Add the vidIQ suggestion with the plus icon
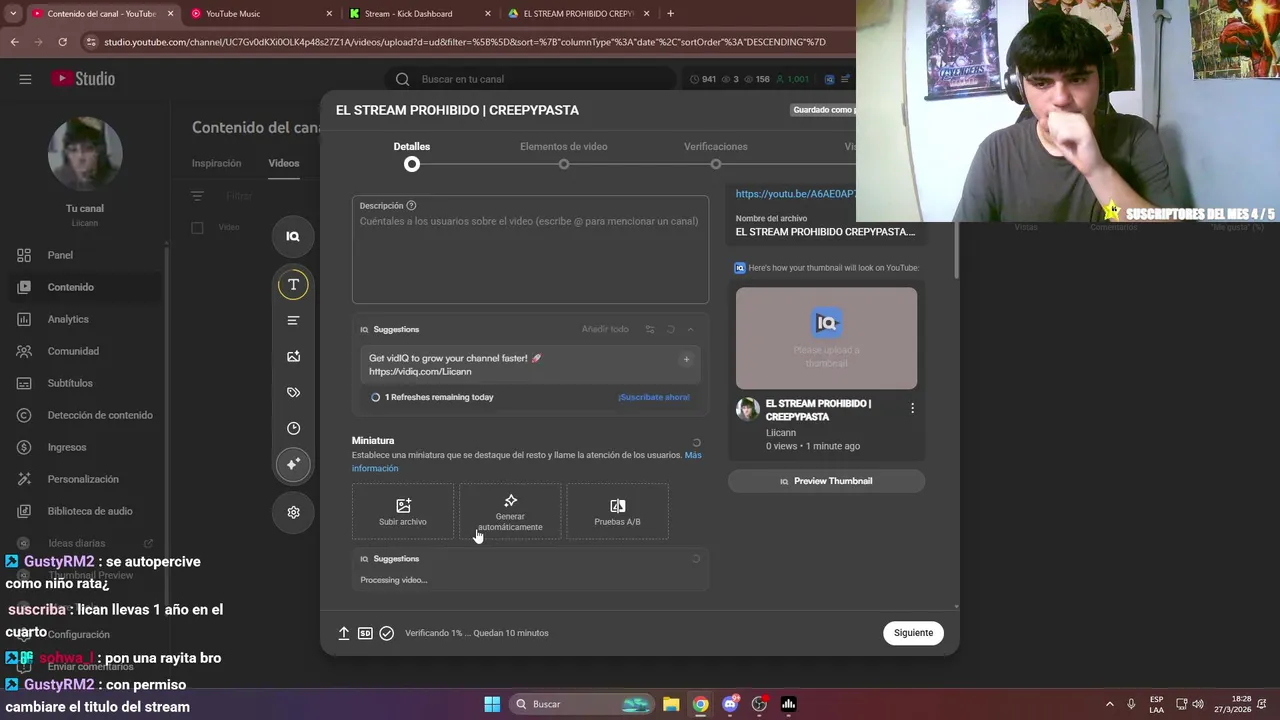 pos(686,359)
